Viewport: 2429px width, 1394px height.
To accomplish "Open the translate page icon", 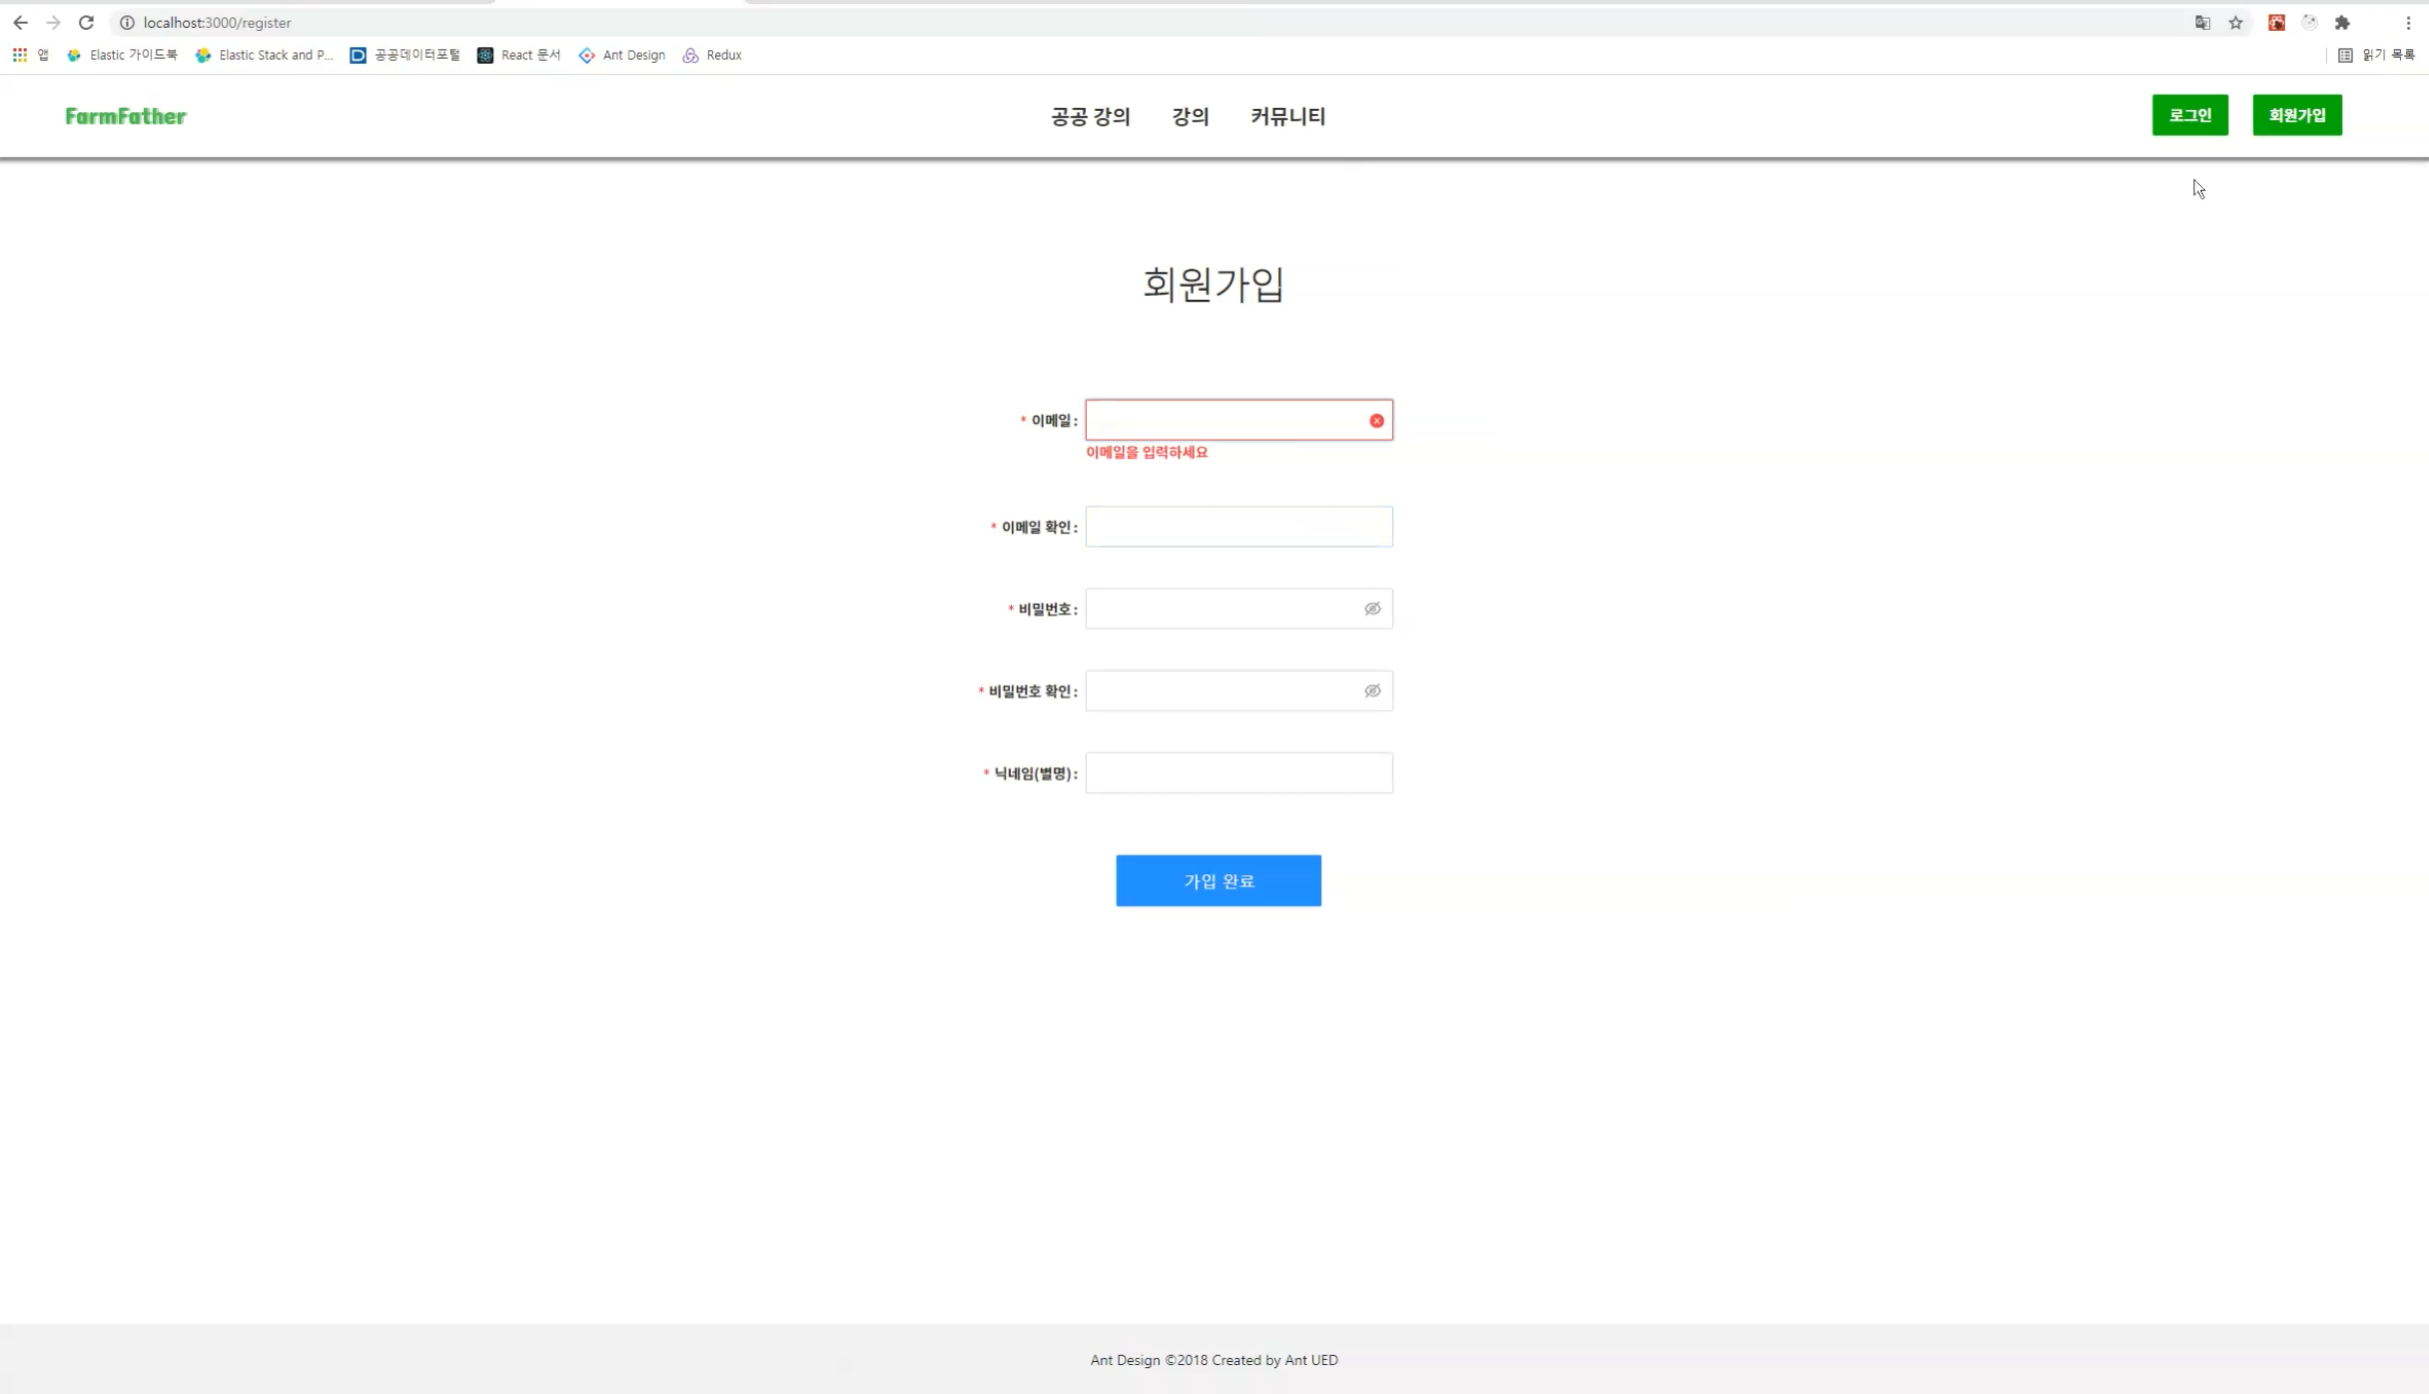I will (2203, 22).
